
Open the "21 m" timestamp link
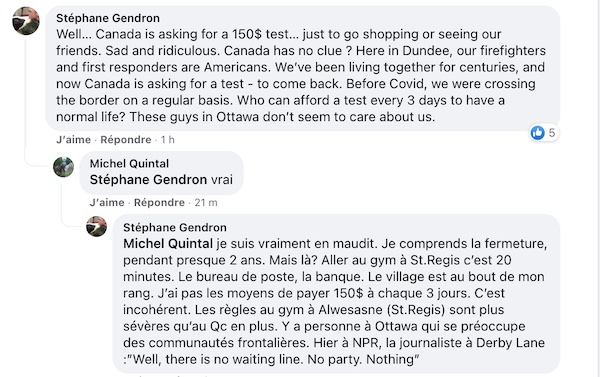coord(206,202)
